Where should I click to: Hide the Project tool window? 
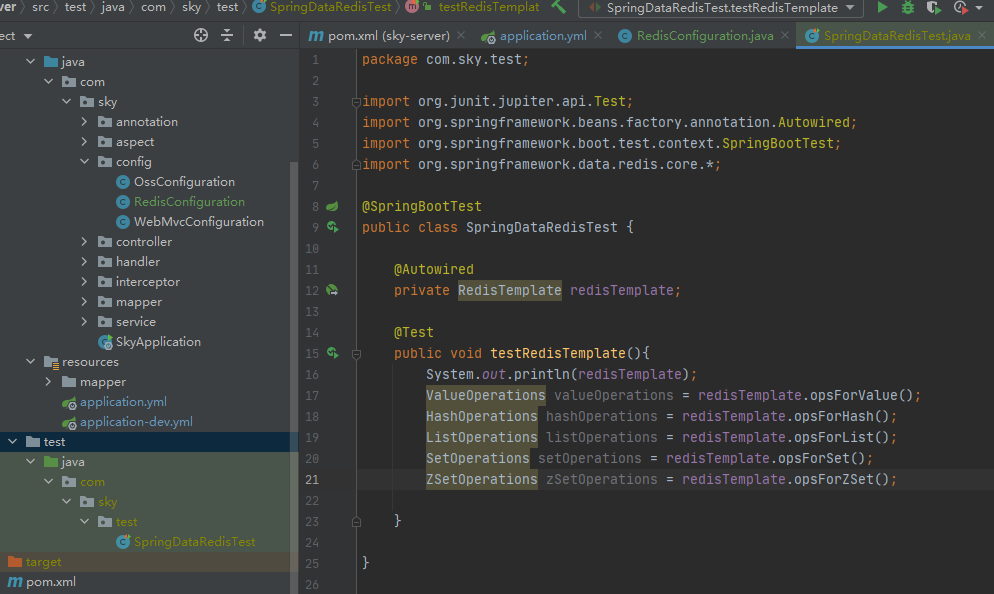[285, 35]
